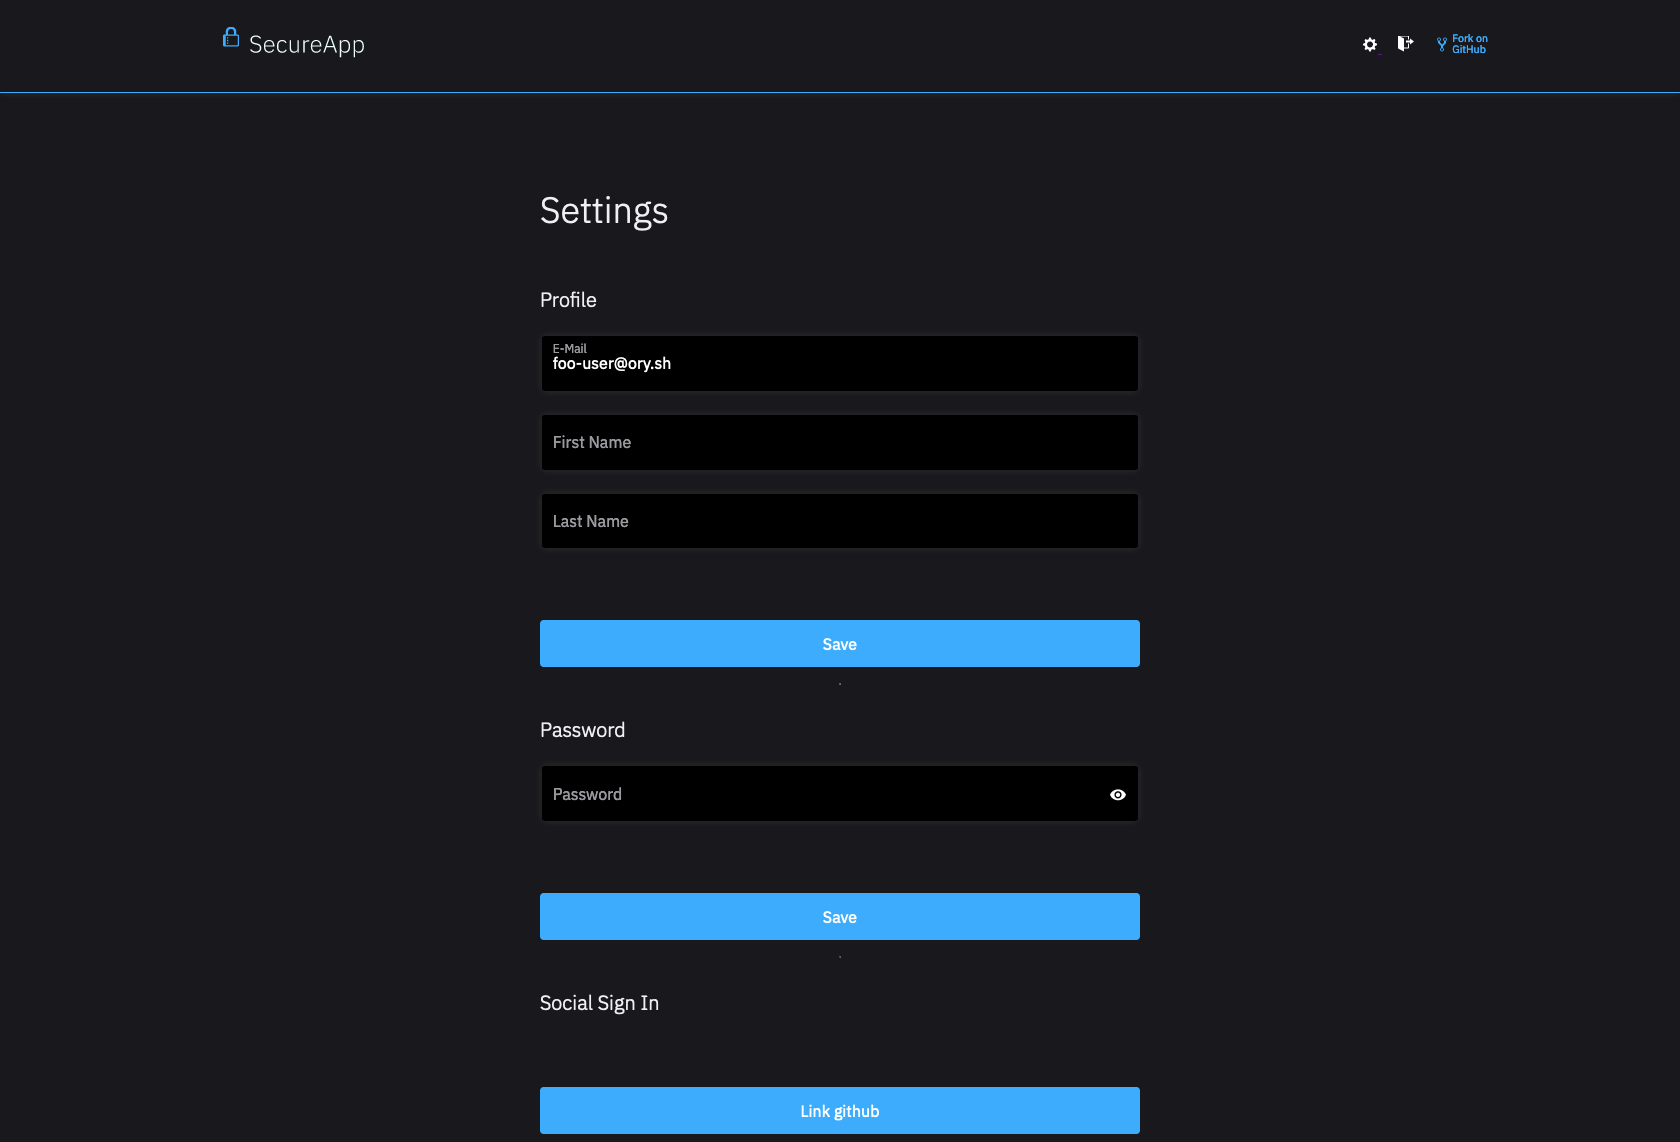This screenshot has height=1142, width=1680.
Task: Click the Profile section label
Action: click(x=568, y=300)
